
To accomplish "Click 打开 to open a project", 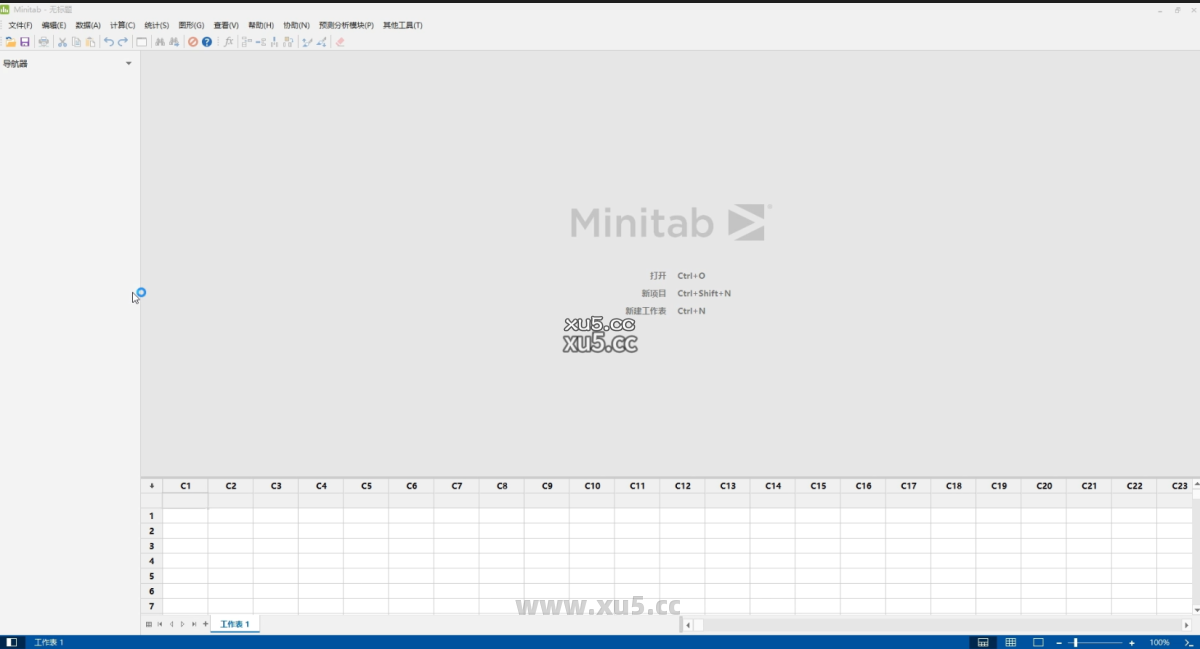I will pyautogui.click(x=657, y=275).
